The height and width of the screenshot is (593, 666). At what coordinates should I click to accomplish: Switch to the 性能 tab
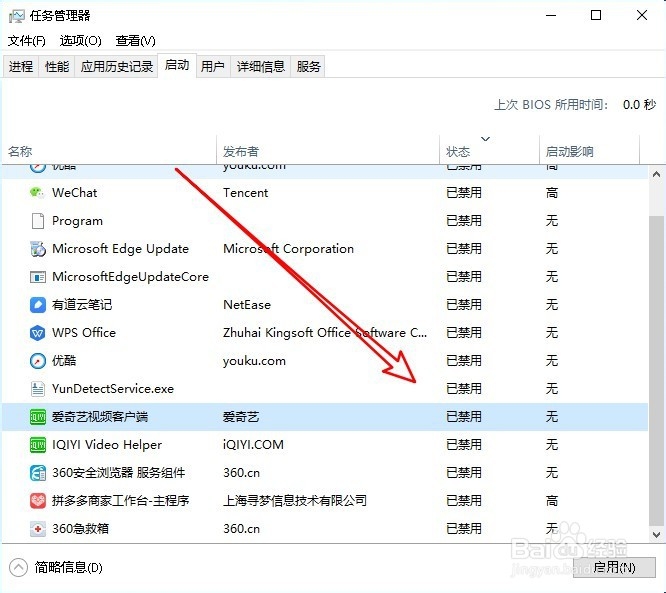tap(57, 67)
